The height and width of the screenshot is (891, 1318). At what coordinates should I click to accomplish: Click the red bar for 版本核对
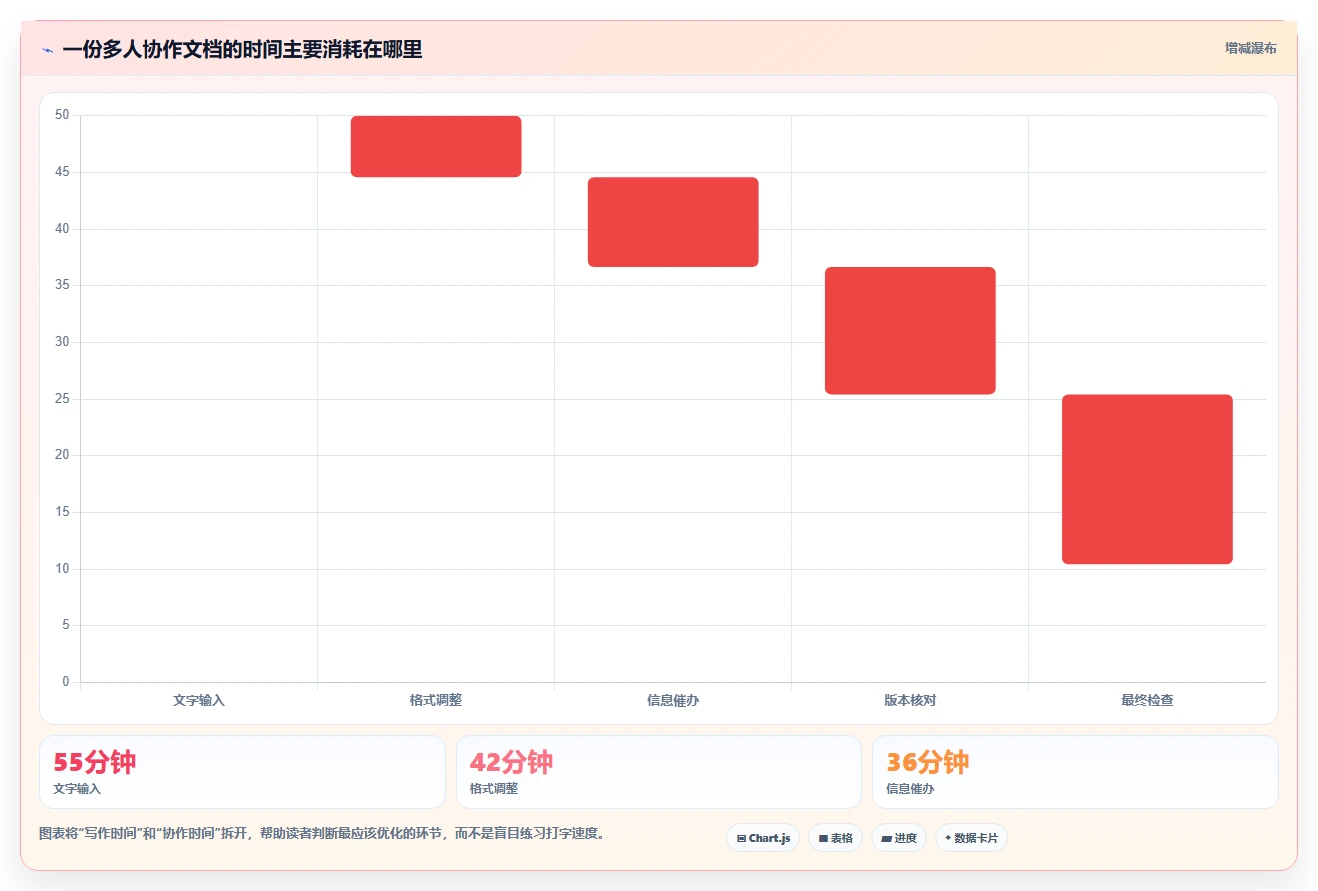[x=910, y=330]
